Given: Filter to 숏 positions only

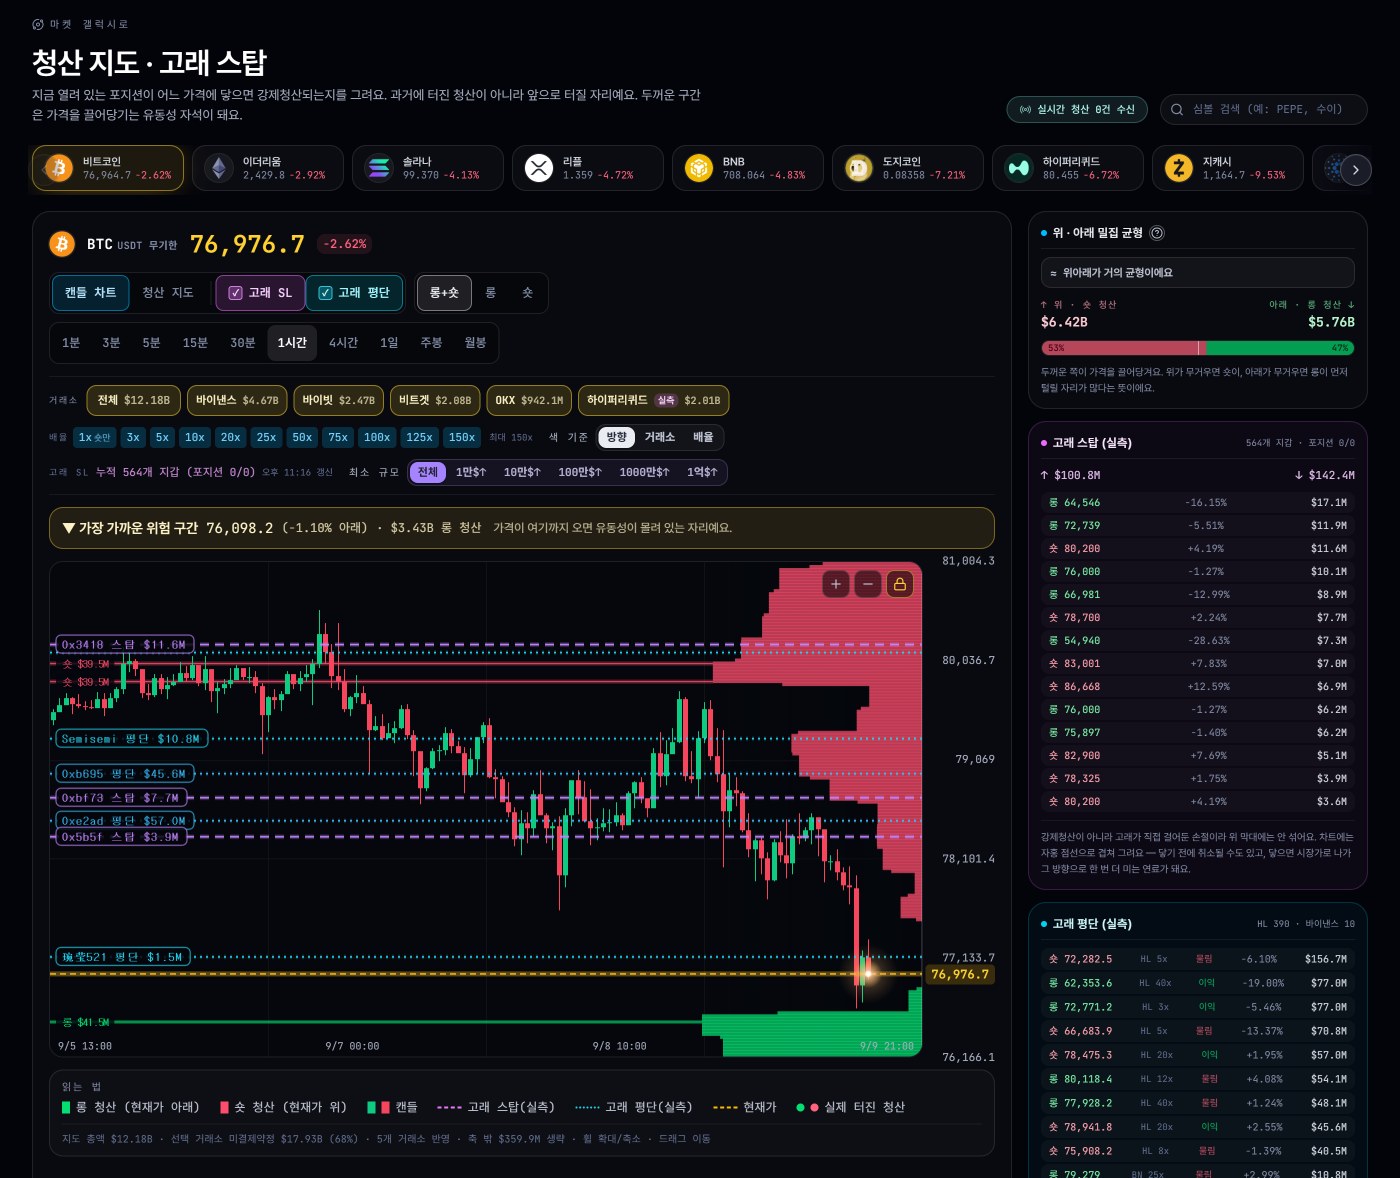Looking at the screenshot, I should [x=527, y=293].
